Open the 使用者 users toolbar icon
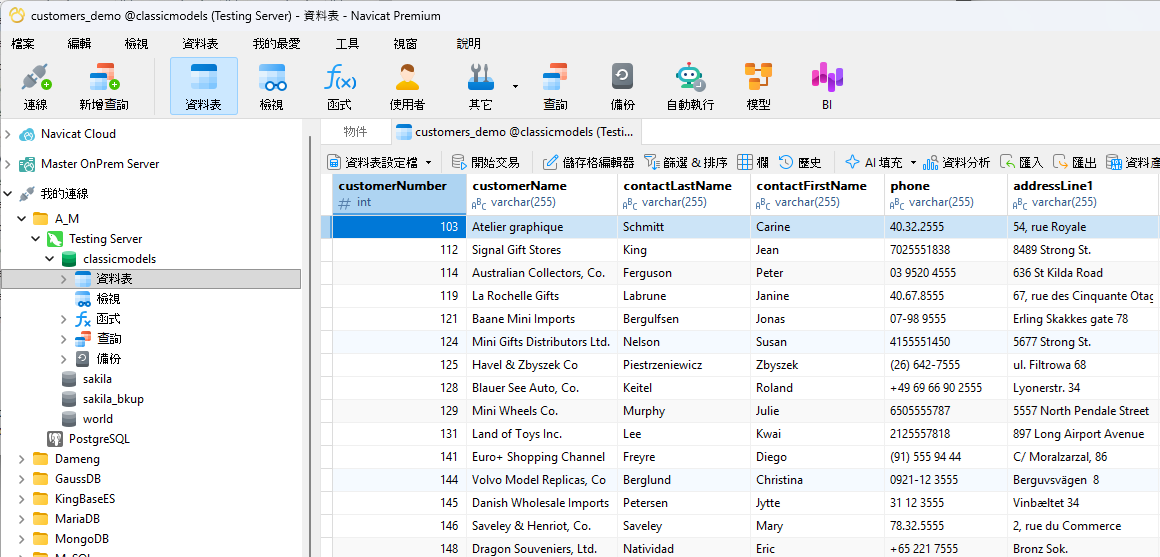The image size is (1160, 557). tap(407, 86)
